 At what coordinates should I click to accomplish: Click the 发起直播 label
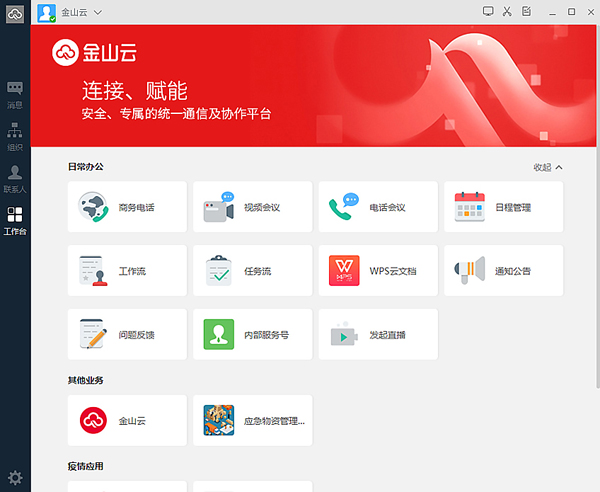387,335
